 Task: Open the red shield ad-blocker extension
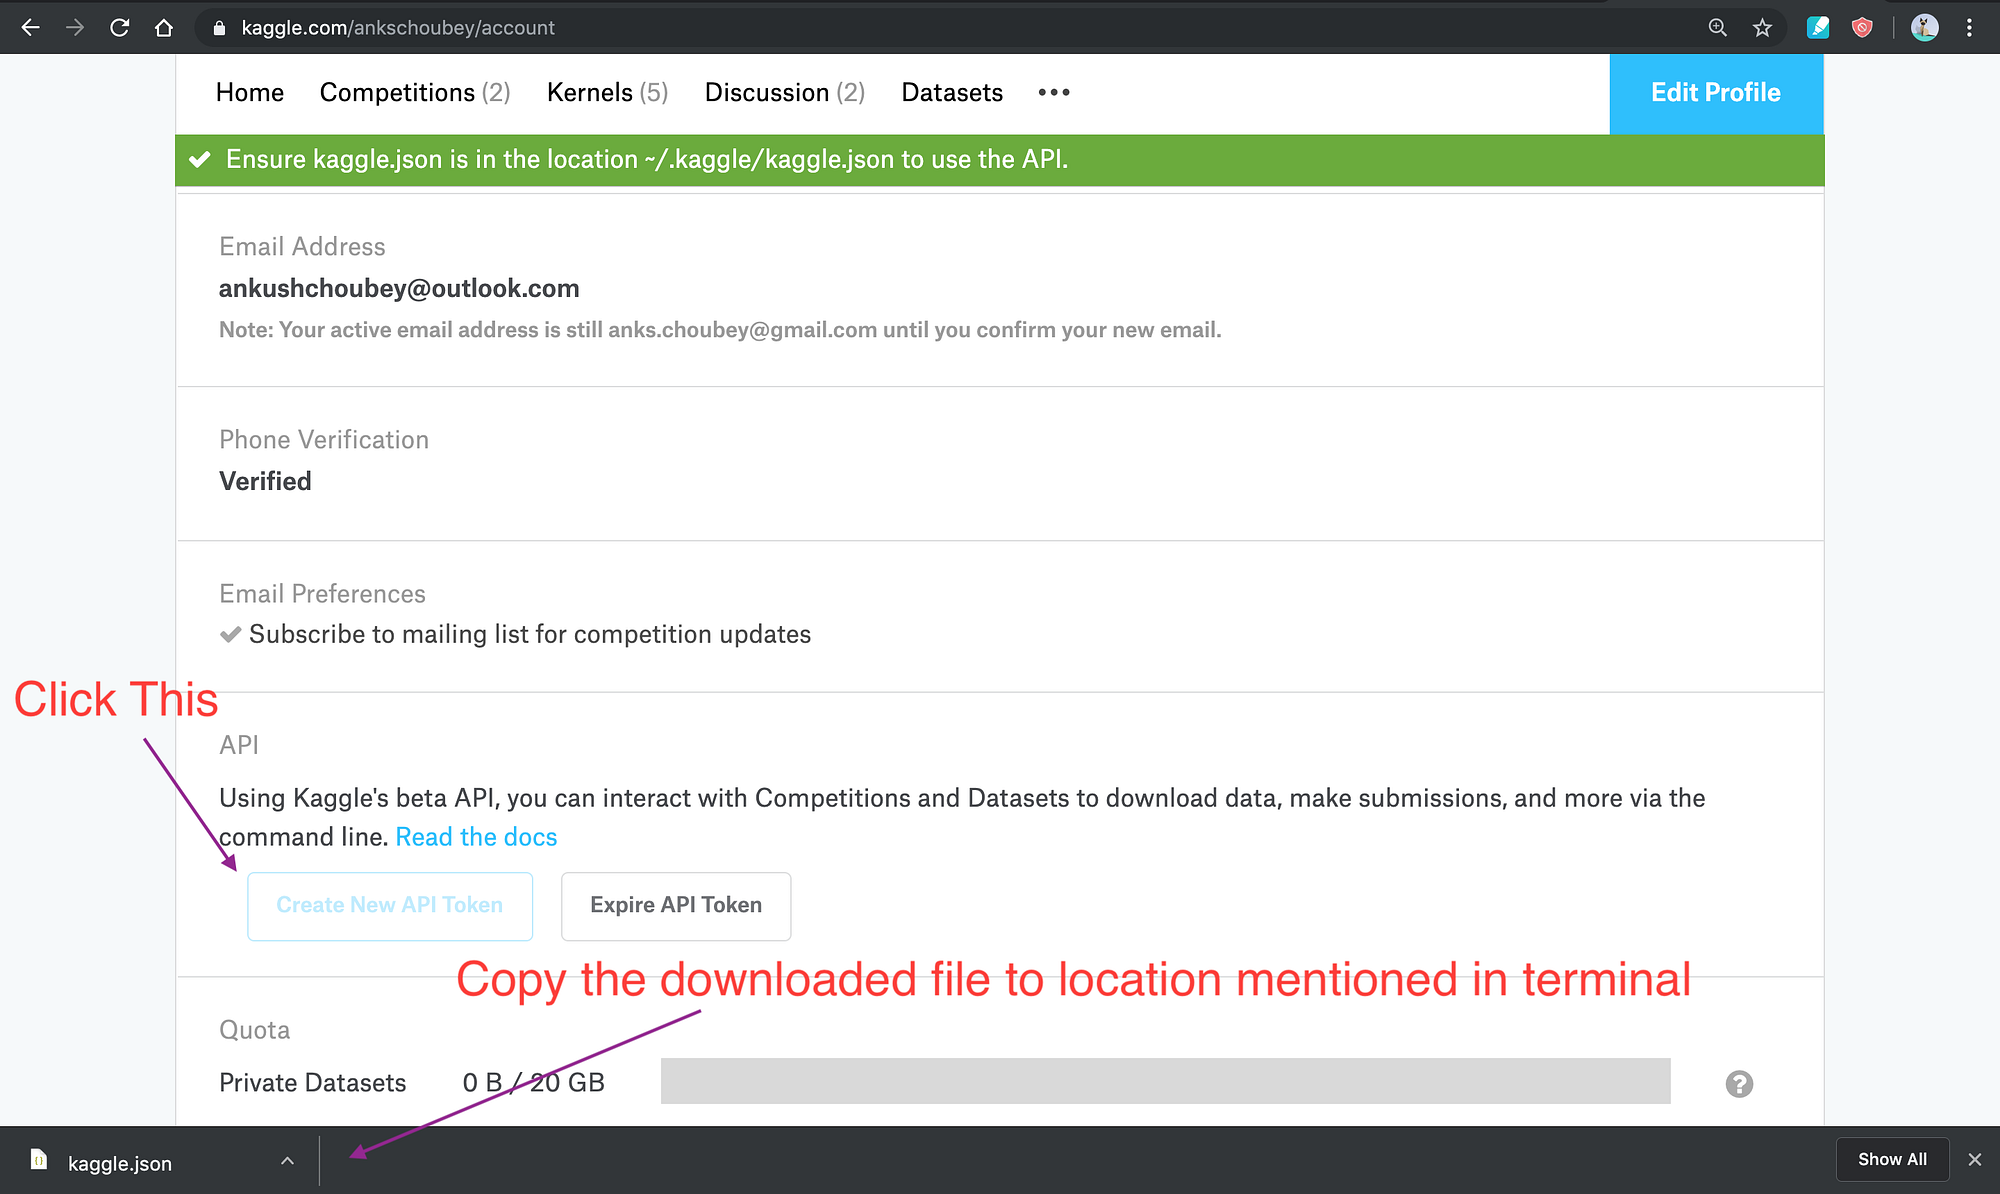tap(1862, 27)
